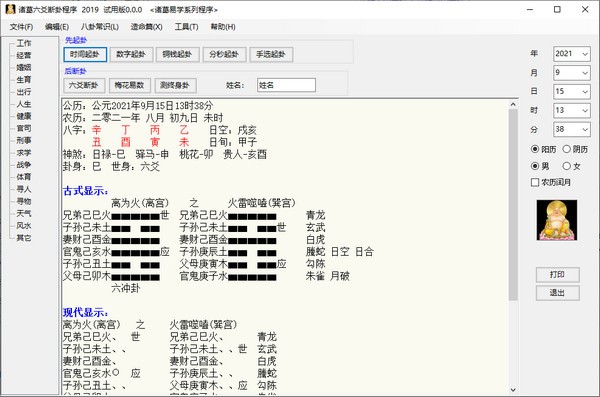Select 经营 in the category tree

click(x=24, y=56)
